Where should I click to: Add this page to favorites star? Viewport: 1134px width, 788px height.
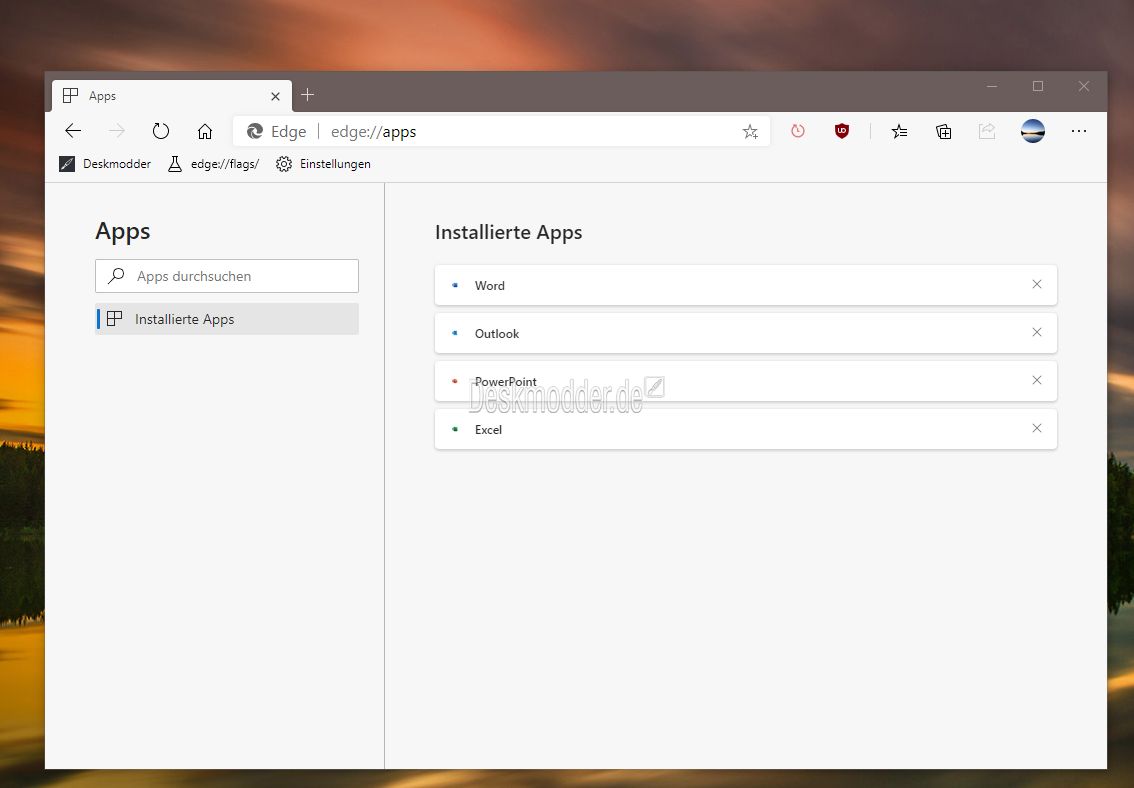(x=750, y=132)
